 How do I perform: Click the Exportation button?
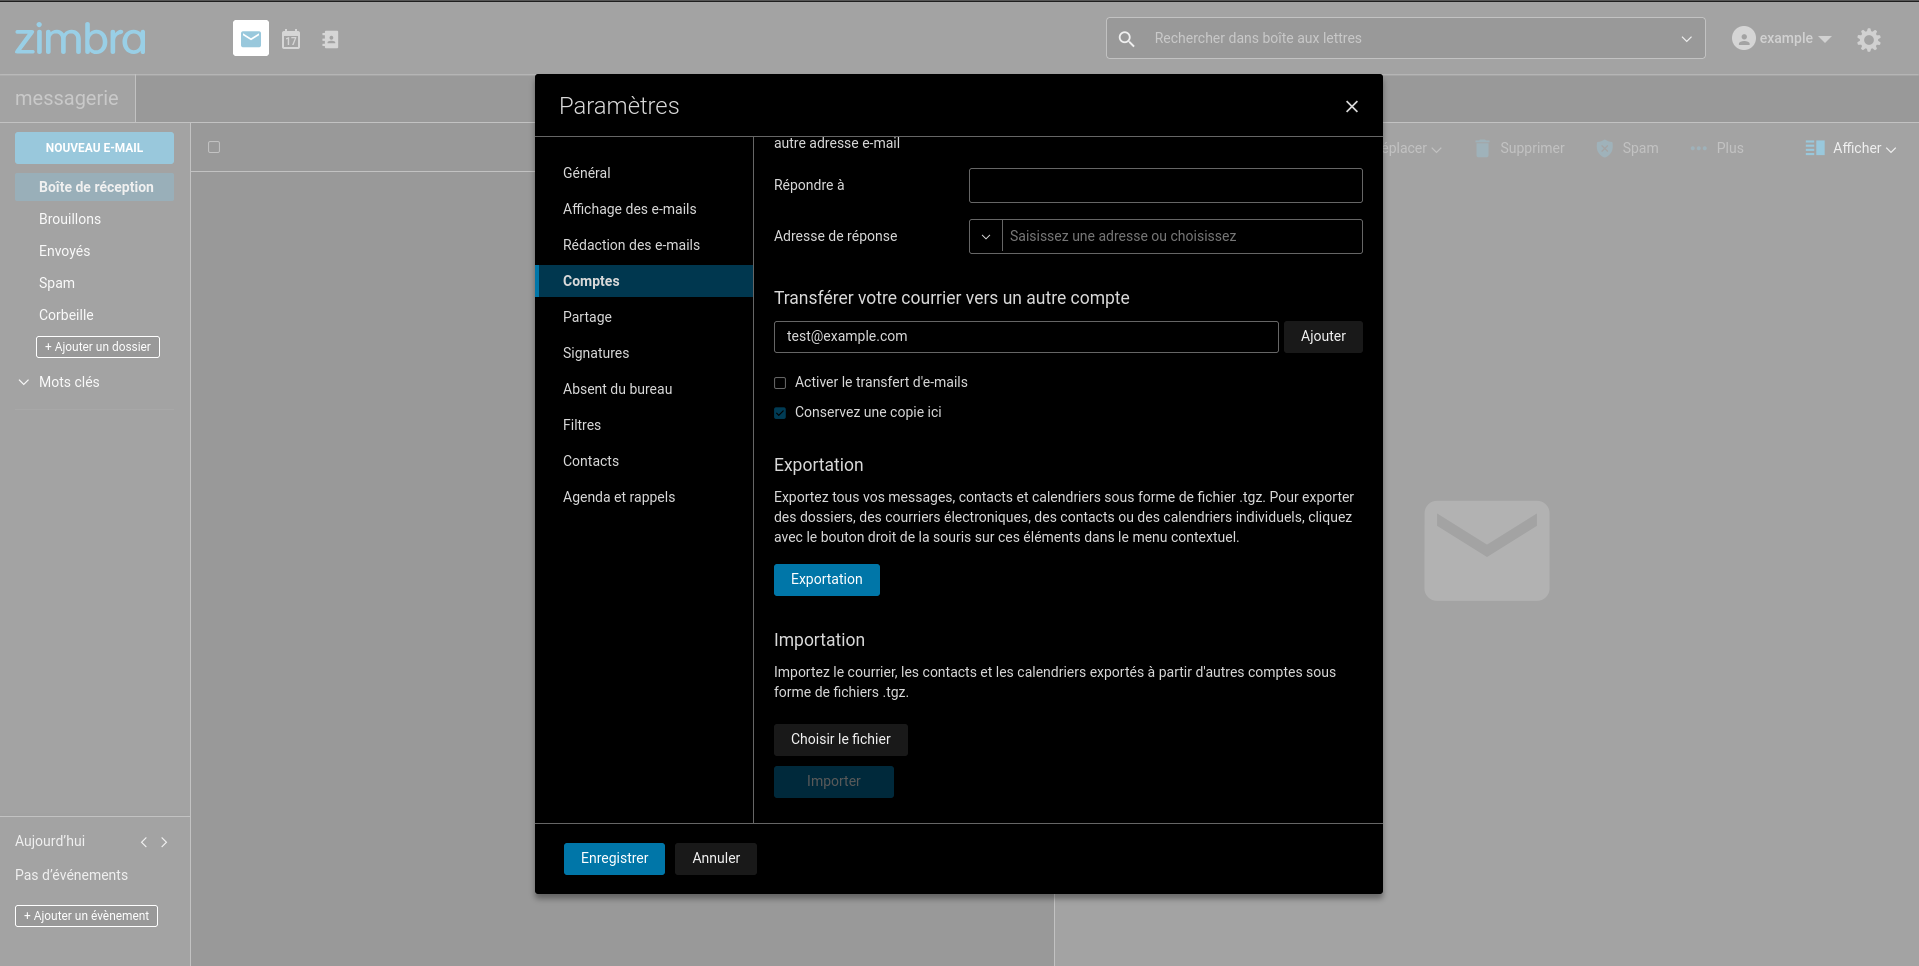826,579
